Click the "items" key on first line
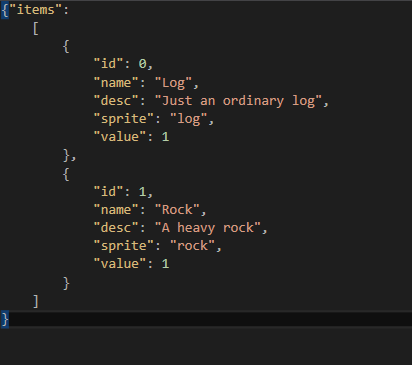412x365 pixels. tap(36, 10)
